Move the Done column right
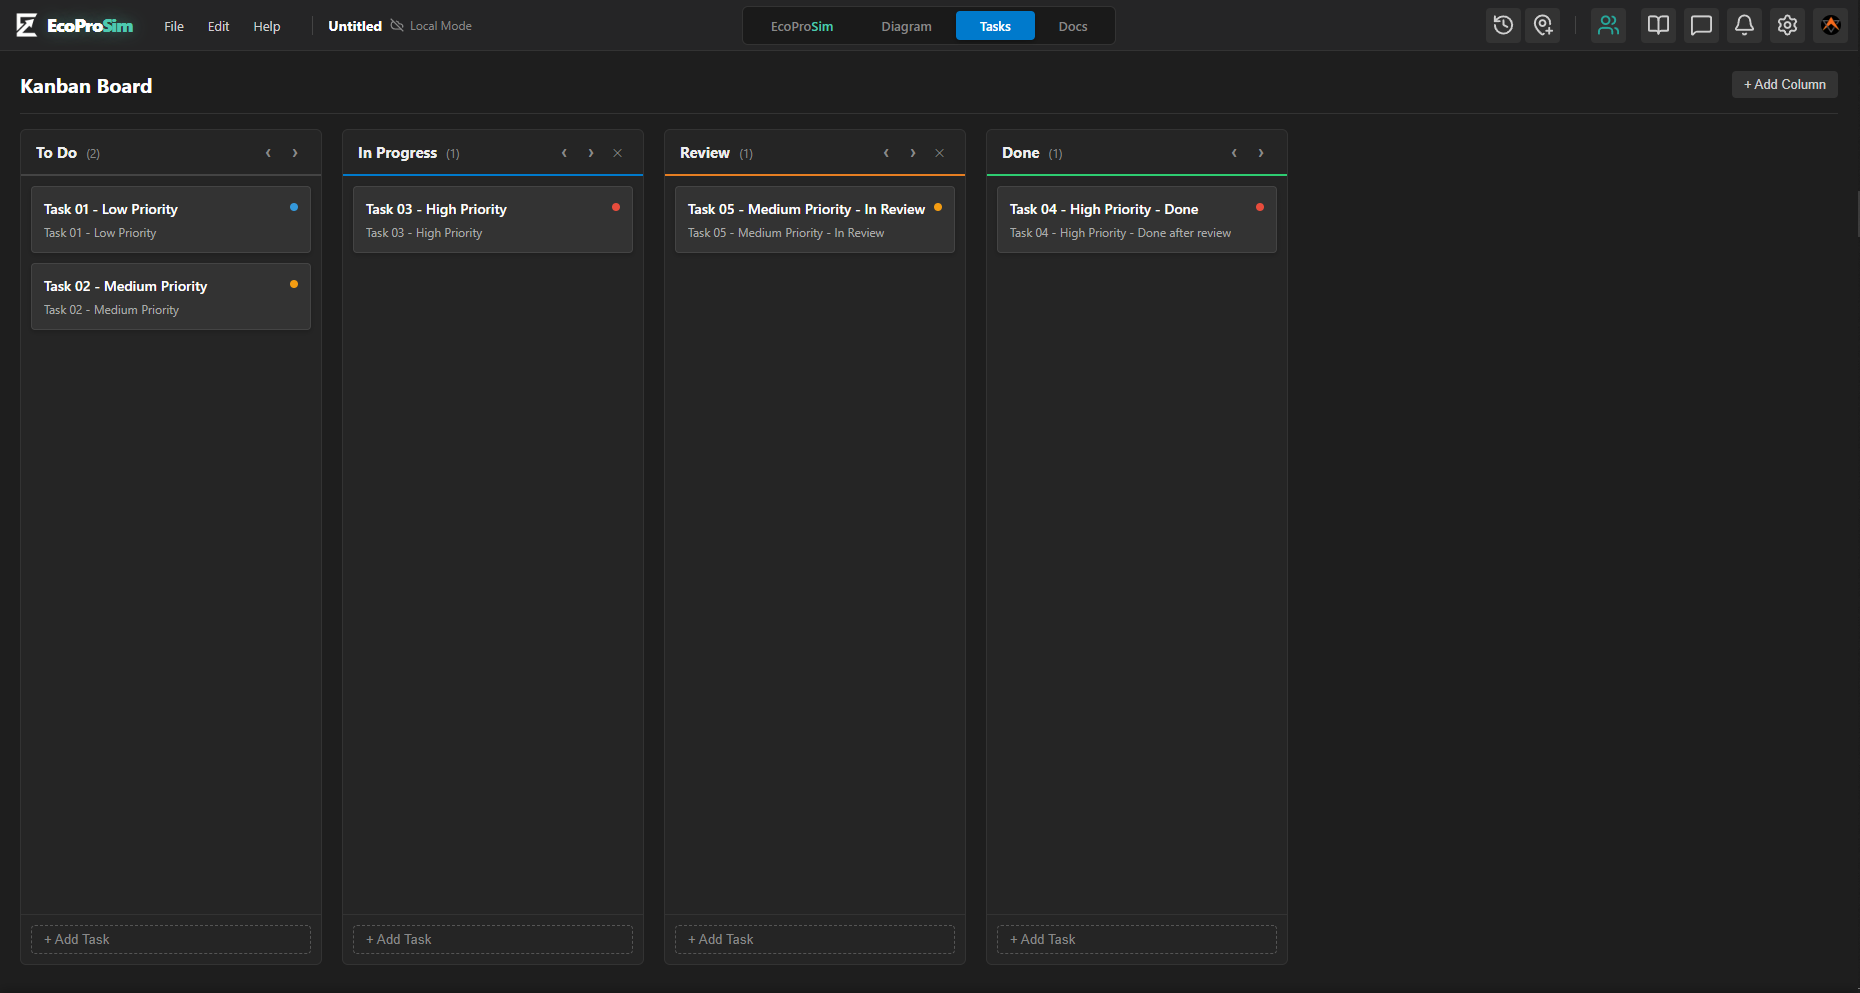Image resolution: width=1860 pixels, height=993 pixels. coord(1261,153)
